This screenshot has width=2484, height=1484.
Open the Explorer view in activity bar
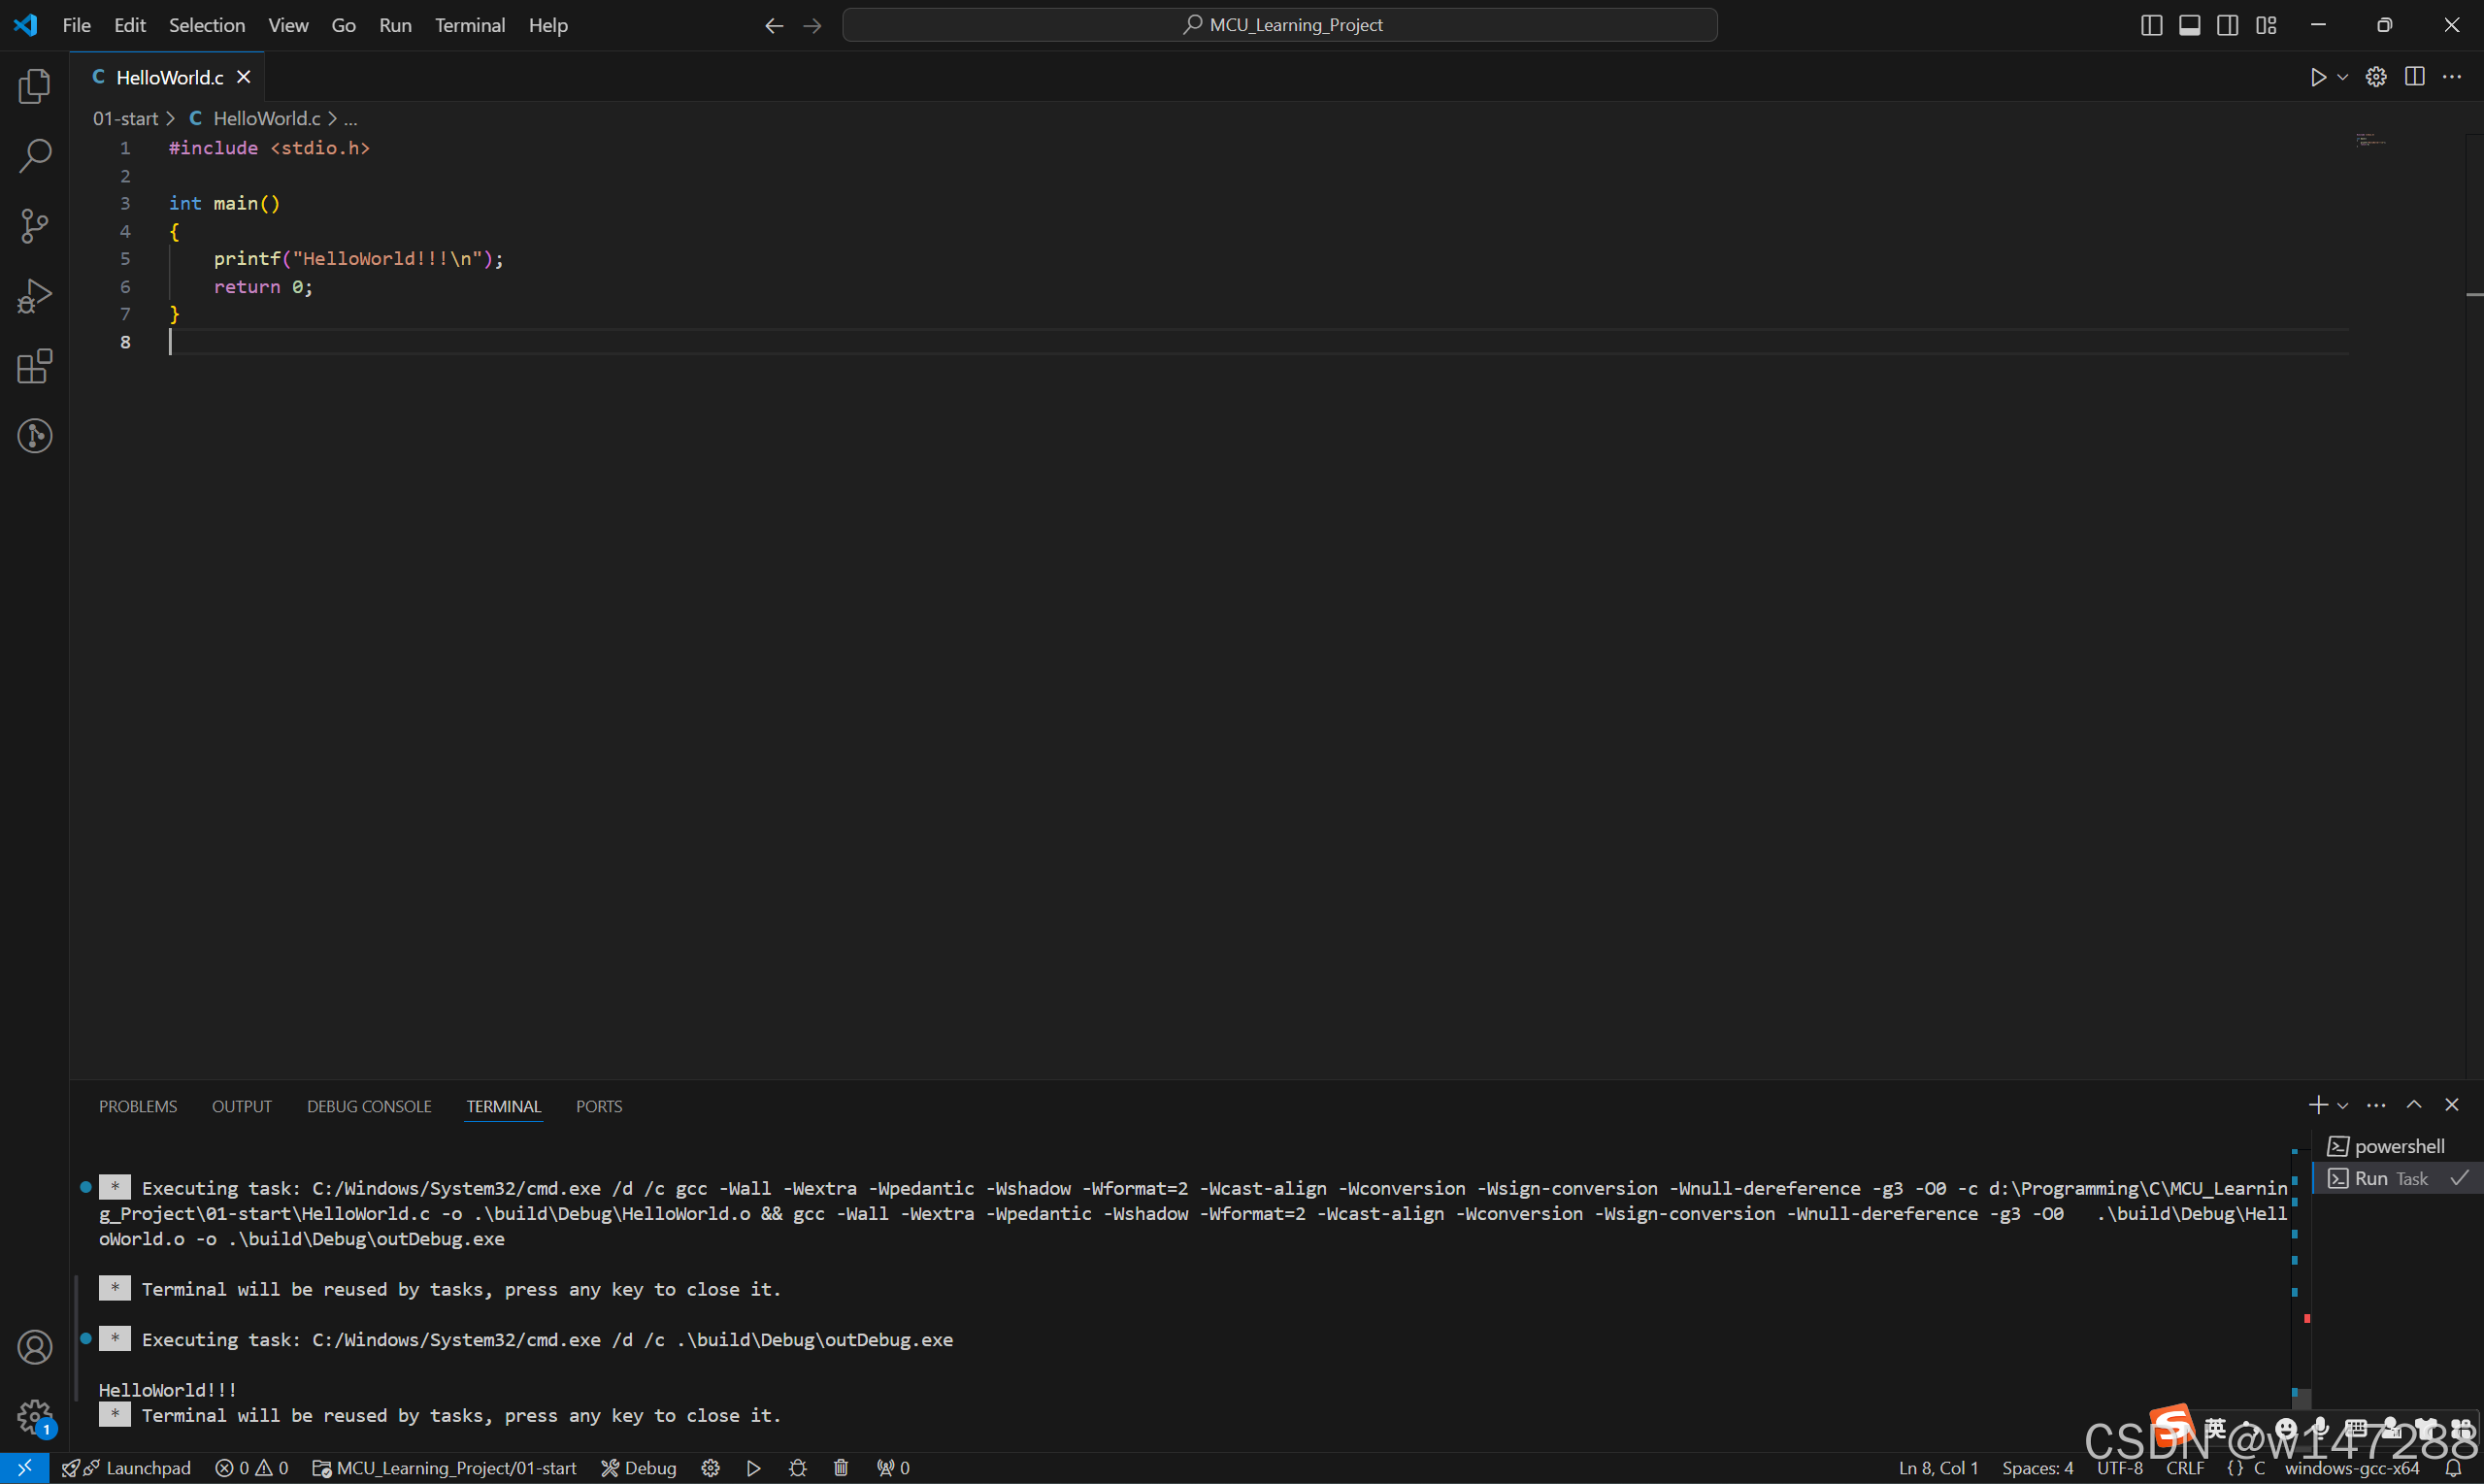[34, 86]
